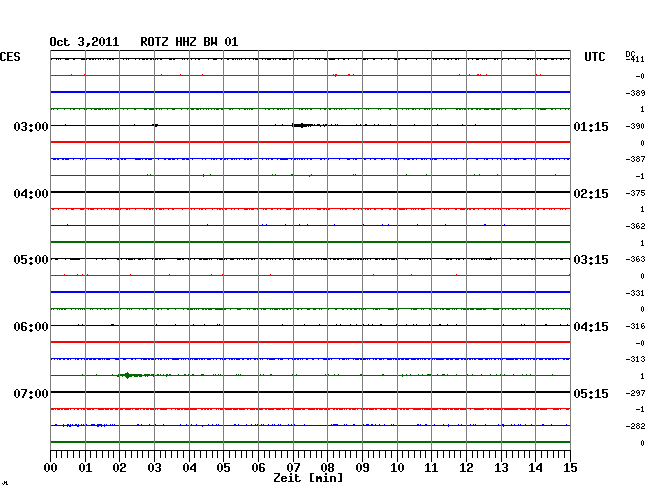Click the DC offset value "-297"

(635, 393)
